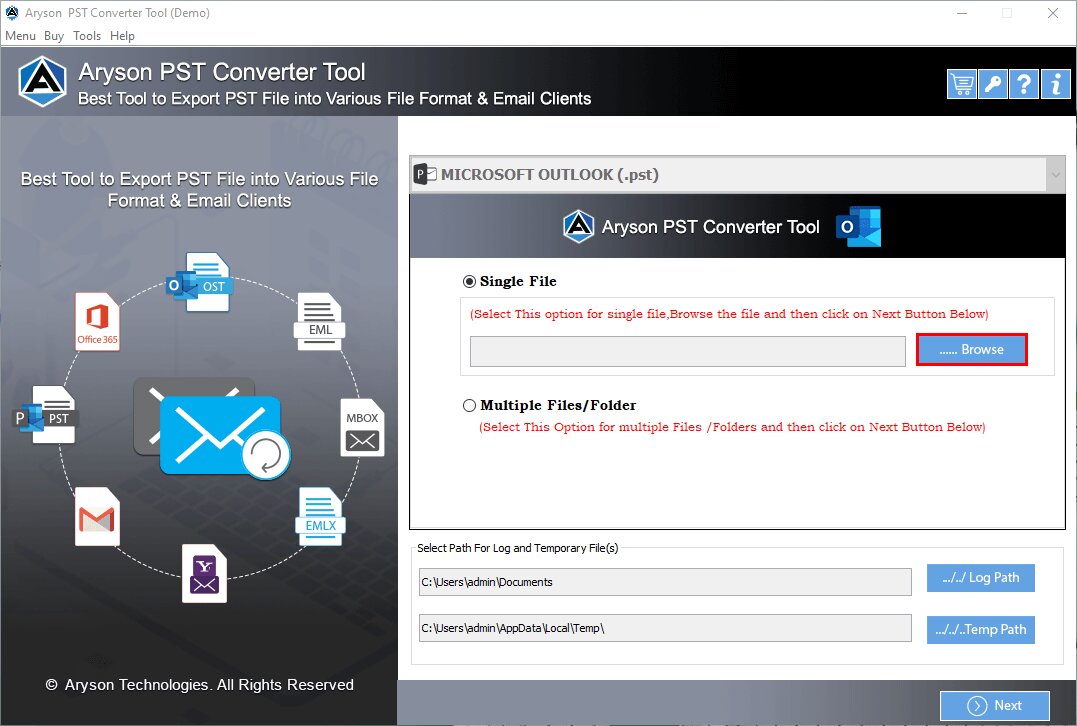
Task: Click the EML file icon
Action: 319,321
